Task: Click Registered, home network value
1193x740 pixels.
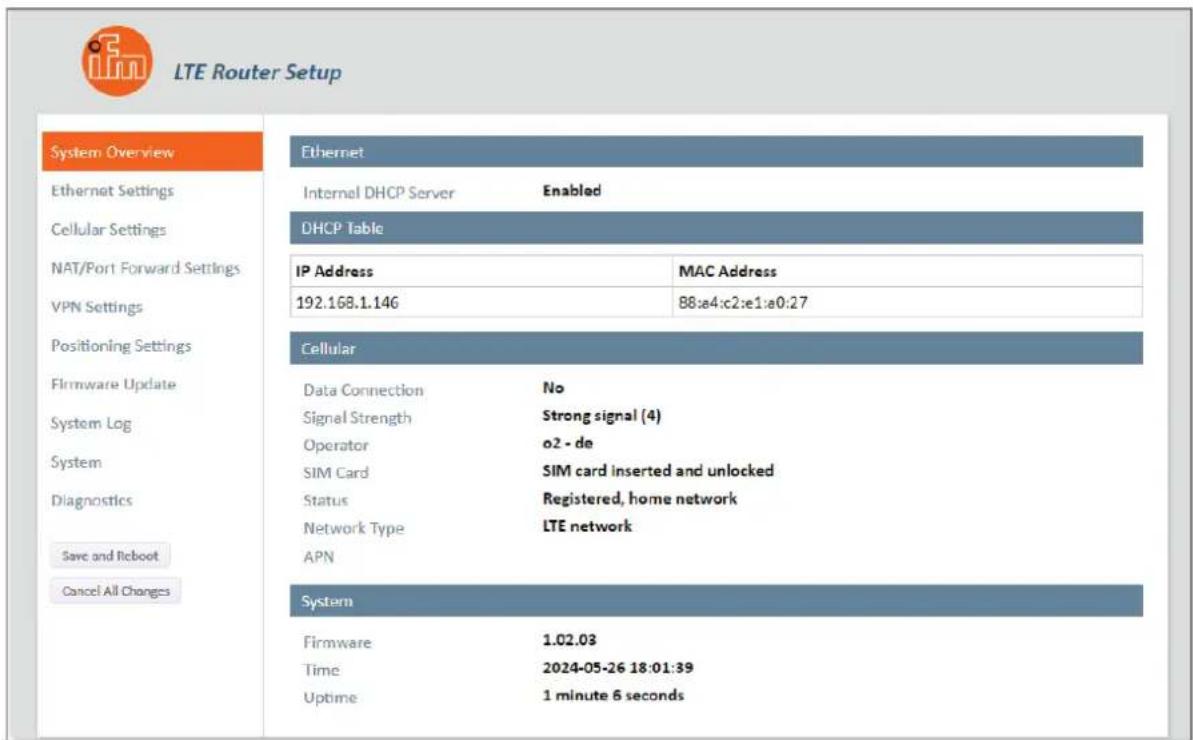Action: tap(640, 499)
